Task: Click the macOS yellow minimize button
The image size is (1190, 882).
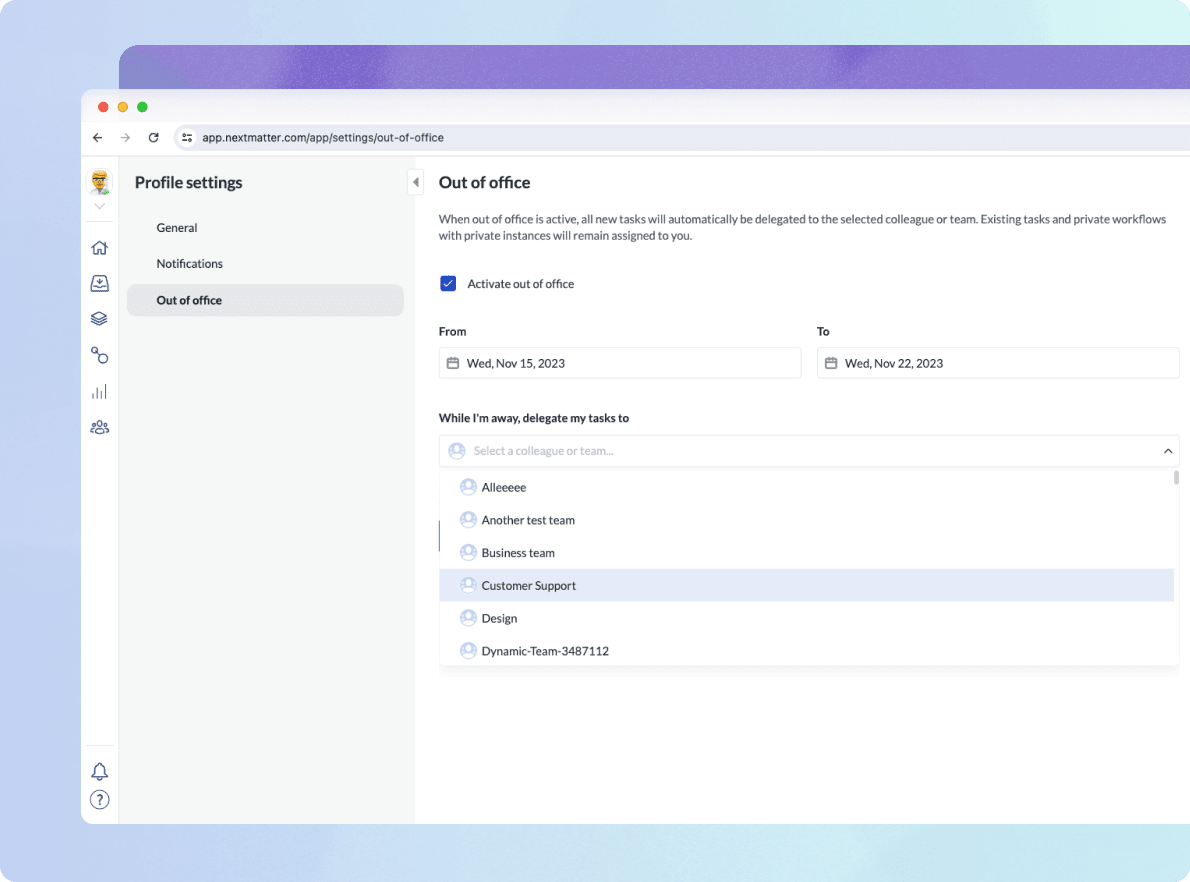Action: point(123,107)
